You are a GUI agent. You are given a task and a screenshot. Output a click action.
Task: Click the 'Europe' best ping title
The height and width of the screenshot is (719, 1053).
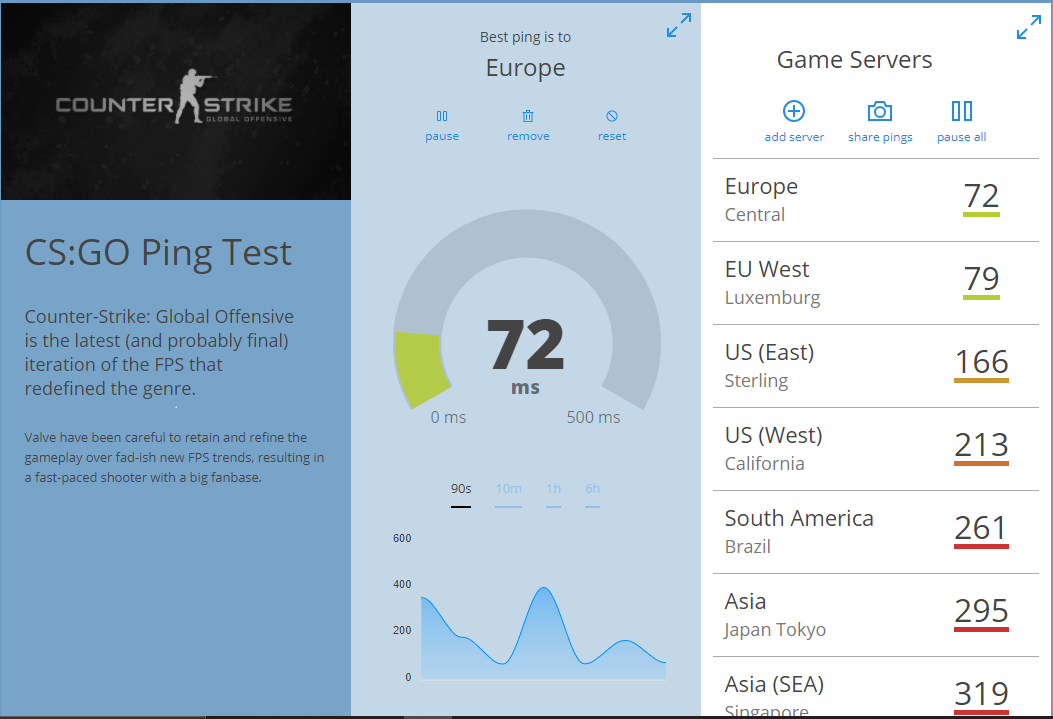pos(525,68)
